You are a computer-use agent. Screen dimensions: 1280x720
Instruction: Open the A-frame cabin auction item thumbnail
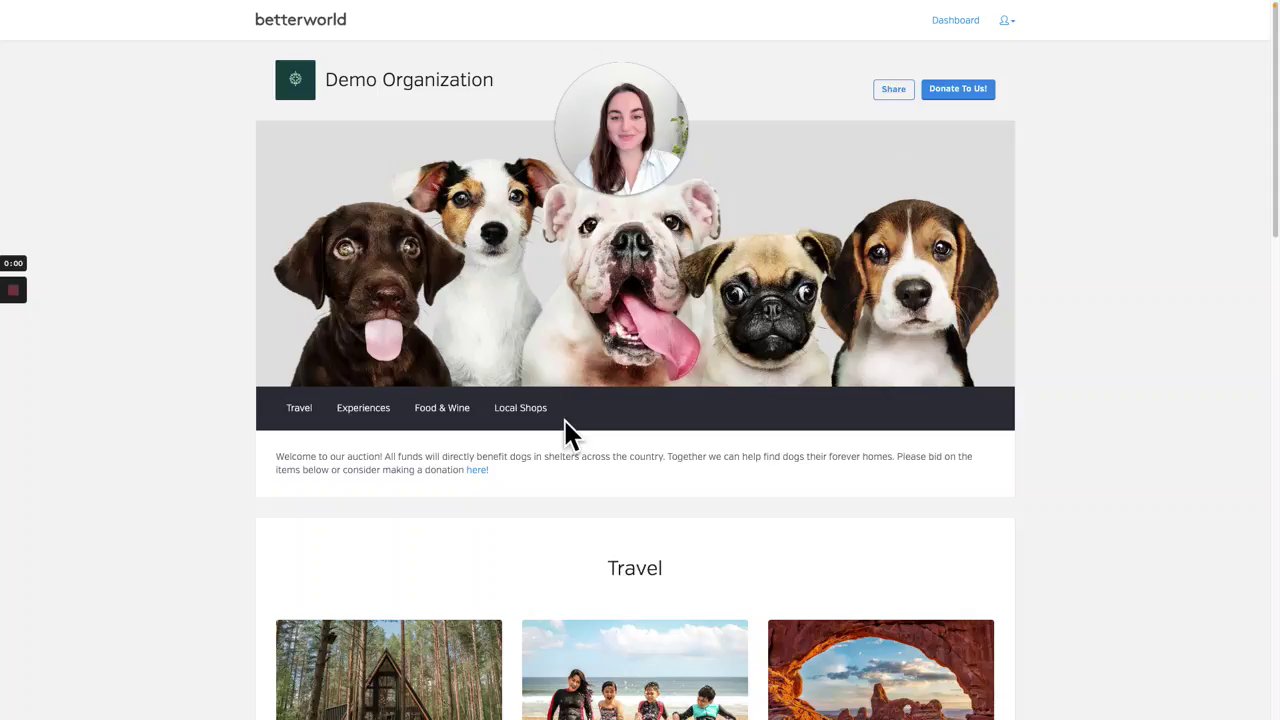tap(389, 670)
